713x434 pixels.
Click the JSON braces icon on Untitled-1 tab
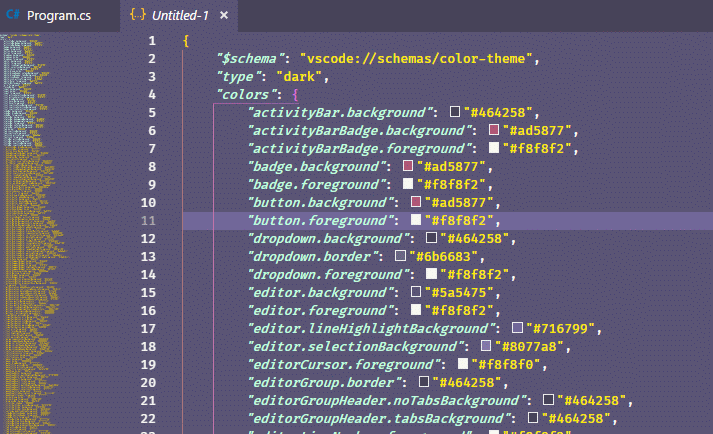click(138, 16)
